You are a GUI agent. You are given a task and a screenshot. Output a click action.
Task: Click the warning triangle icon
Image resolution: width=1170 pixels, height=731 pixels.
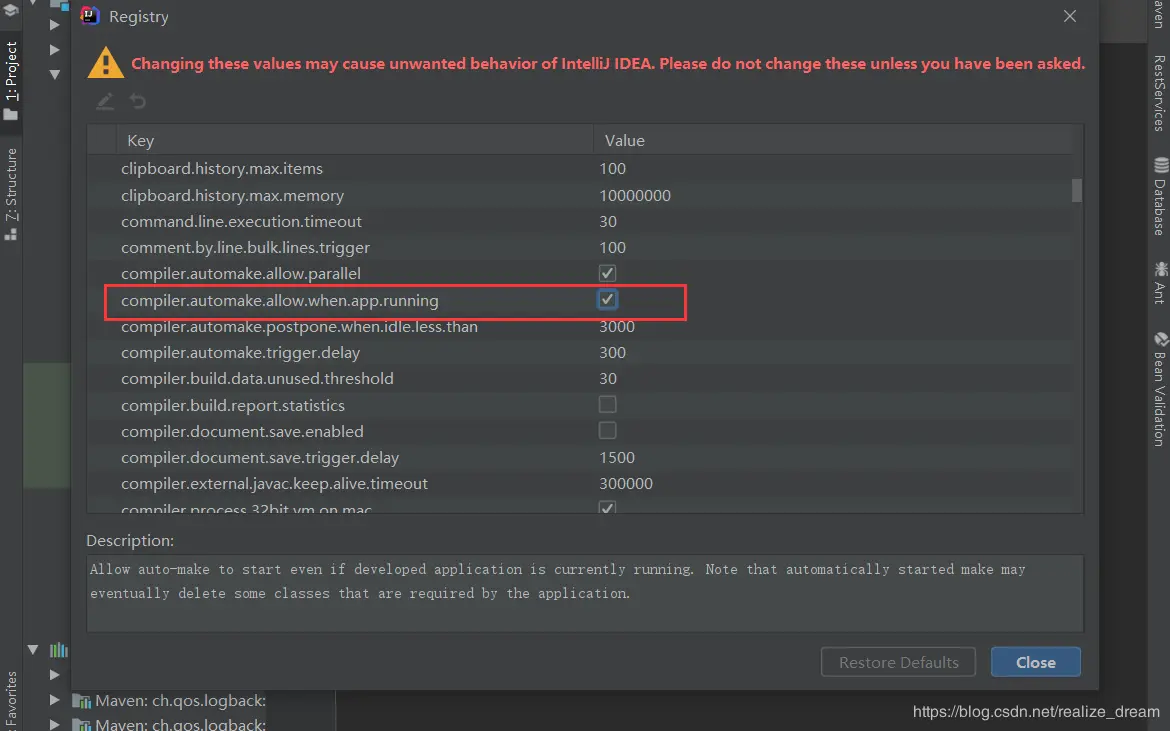click(x=105, y=63)
